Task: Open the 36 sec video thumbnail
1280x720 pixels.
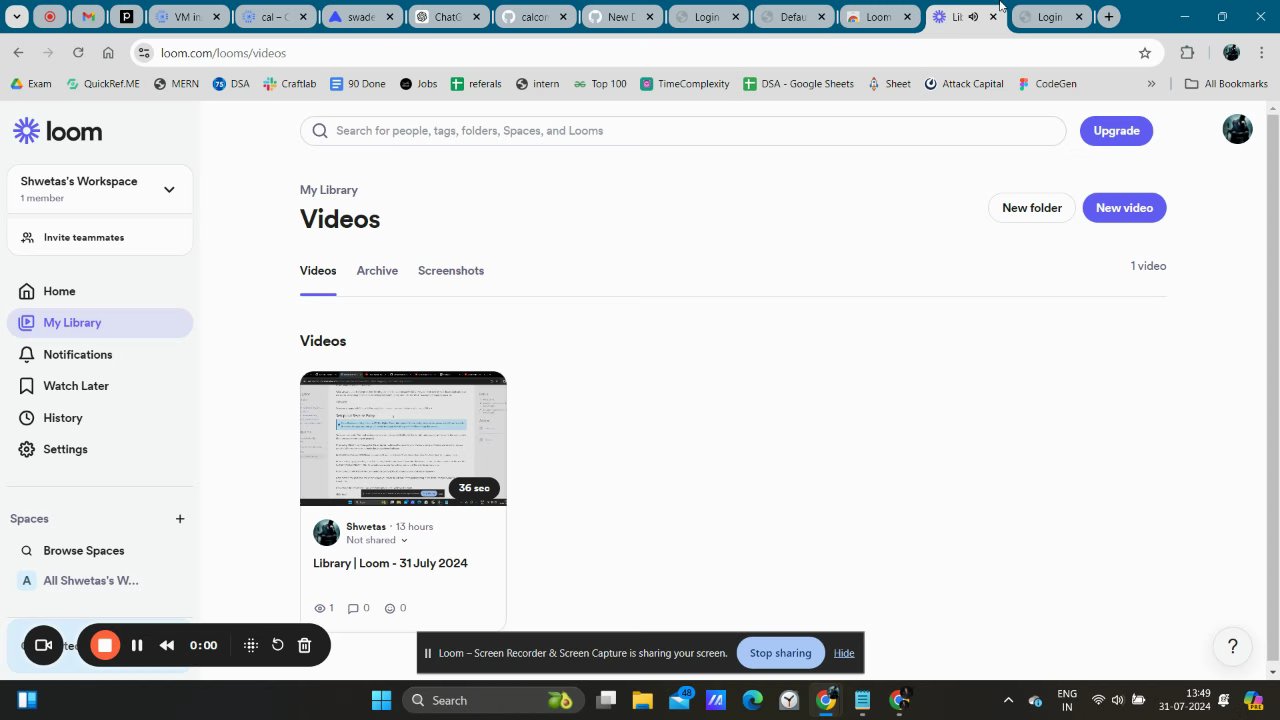Action: pos(403,438)
